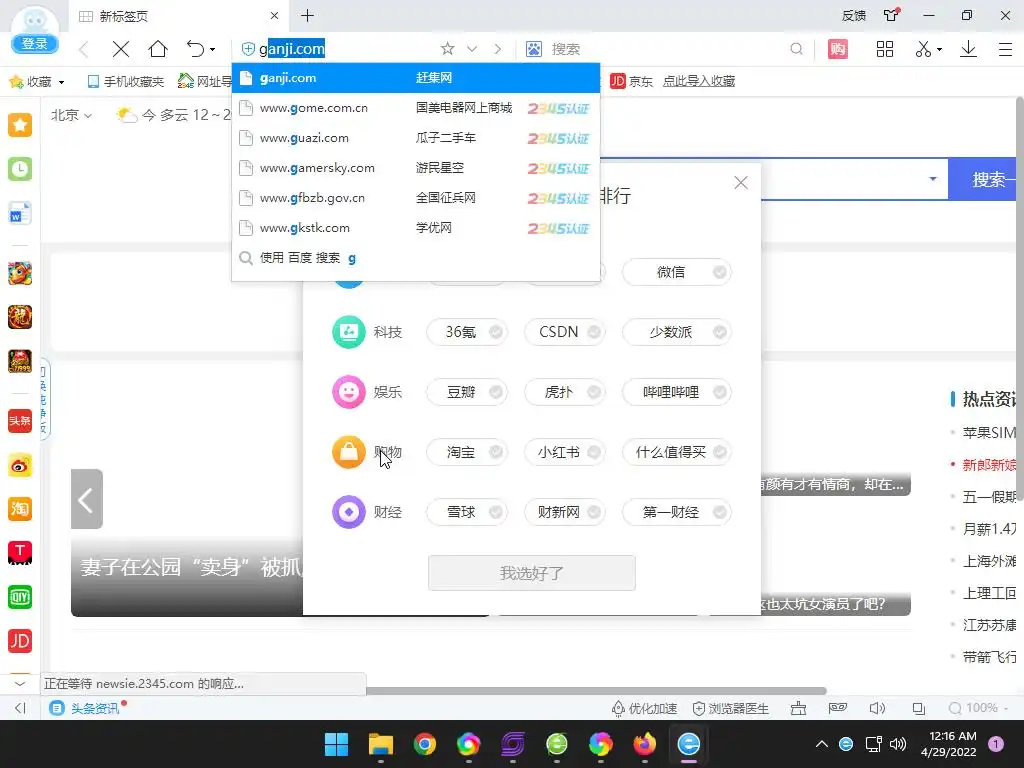Toggle the 淘宝 option

pyautogui.click(x=467, y=453)
